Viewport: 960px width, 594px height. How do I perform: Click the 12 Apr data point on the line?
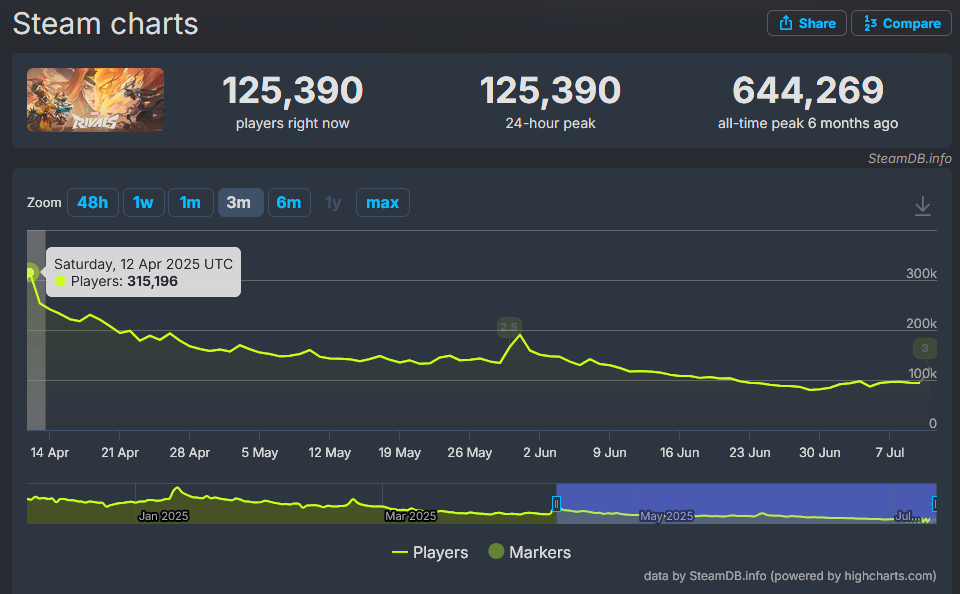(31, 273)
